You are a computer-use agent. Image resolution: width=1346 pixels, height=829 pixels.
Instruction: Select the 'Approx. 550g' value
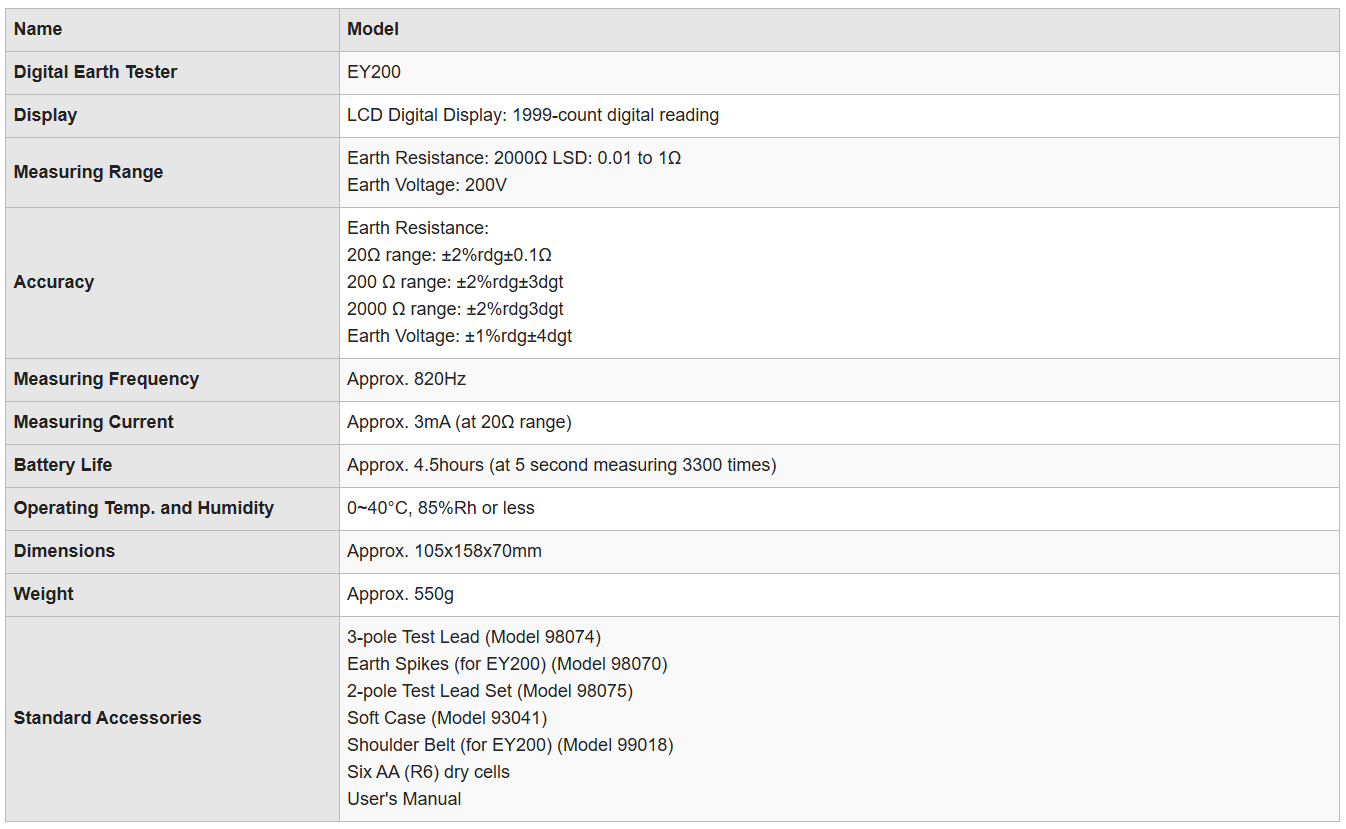click(x=400, y=594)
